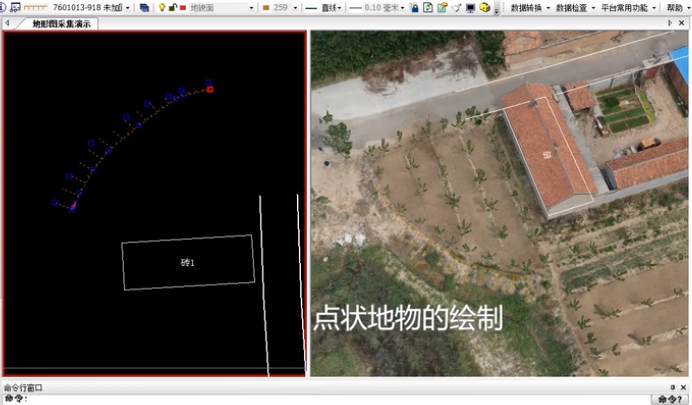692x405 pixels.
Task: Open the 平台常用功能 menu
Action: pos(627,7)
